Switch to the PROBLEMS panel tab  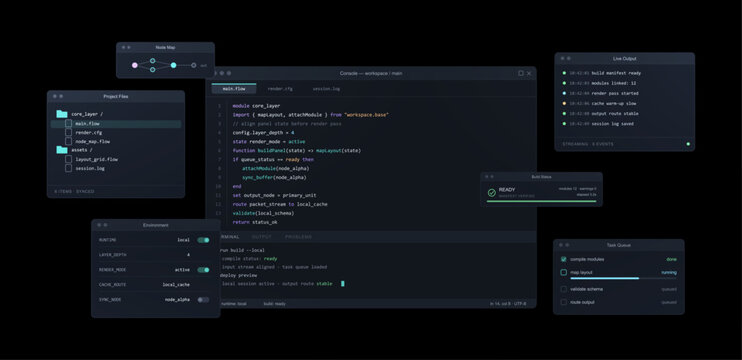tap(298, 237)
